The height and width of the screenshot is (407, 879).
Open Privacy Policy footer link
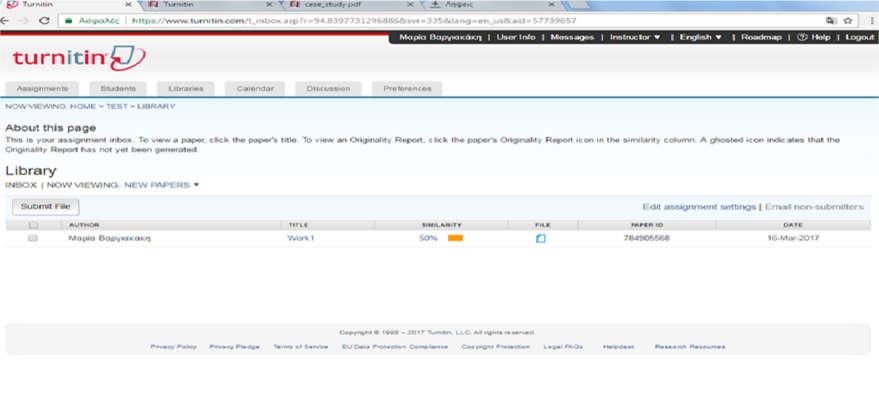point(173,347)
